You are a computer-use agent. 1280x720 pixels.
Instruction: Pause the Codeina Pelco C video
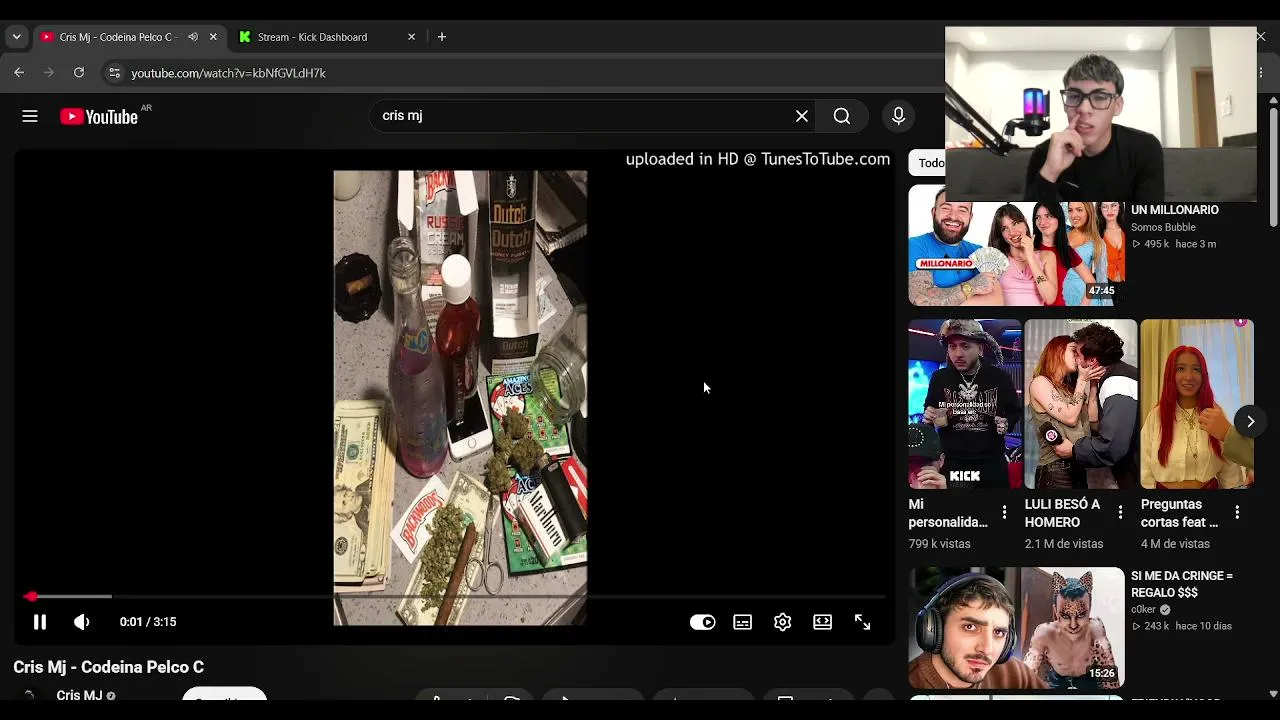point(40,622)
